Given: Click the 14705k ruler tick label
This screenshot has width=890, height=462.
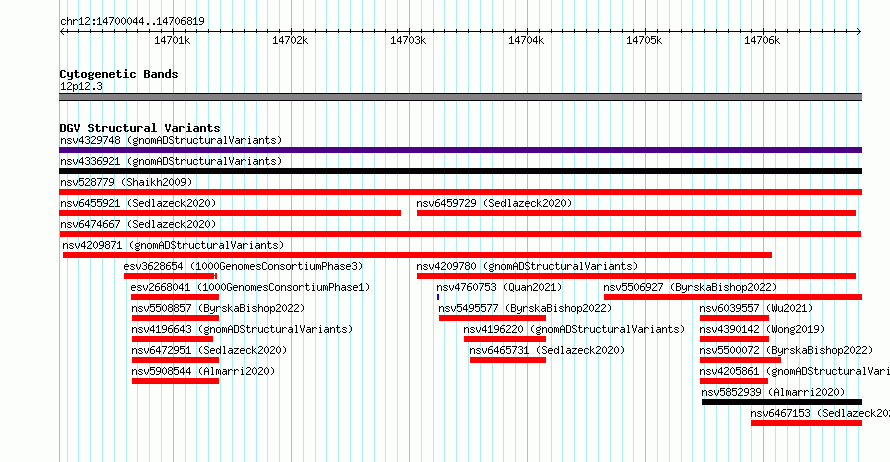Looking at the screenshot, I should coord(644,40).
